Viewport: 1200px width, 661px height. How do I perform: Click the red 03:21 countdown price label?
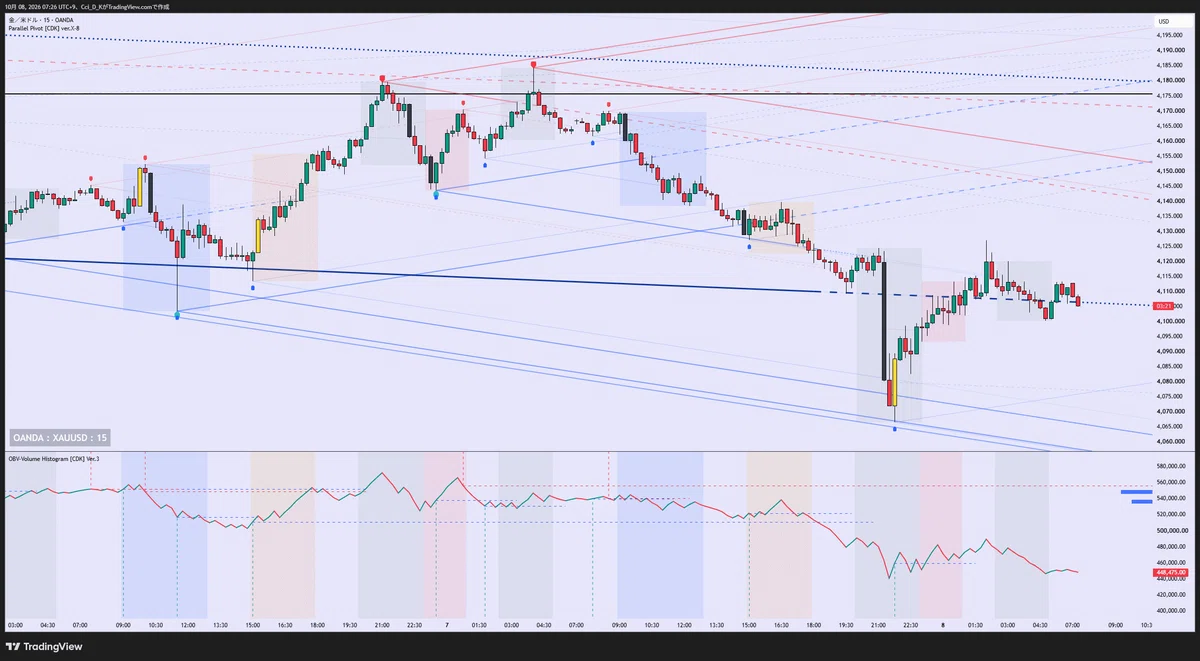click(1163, 305)
